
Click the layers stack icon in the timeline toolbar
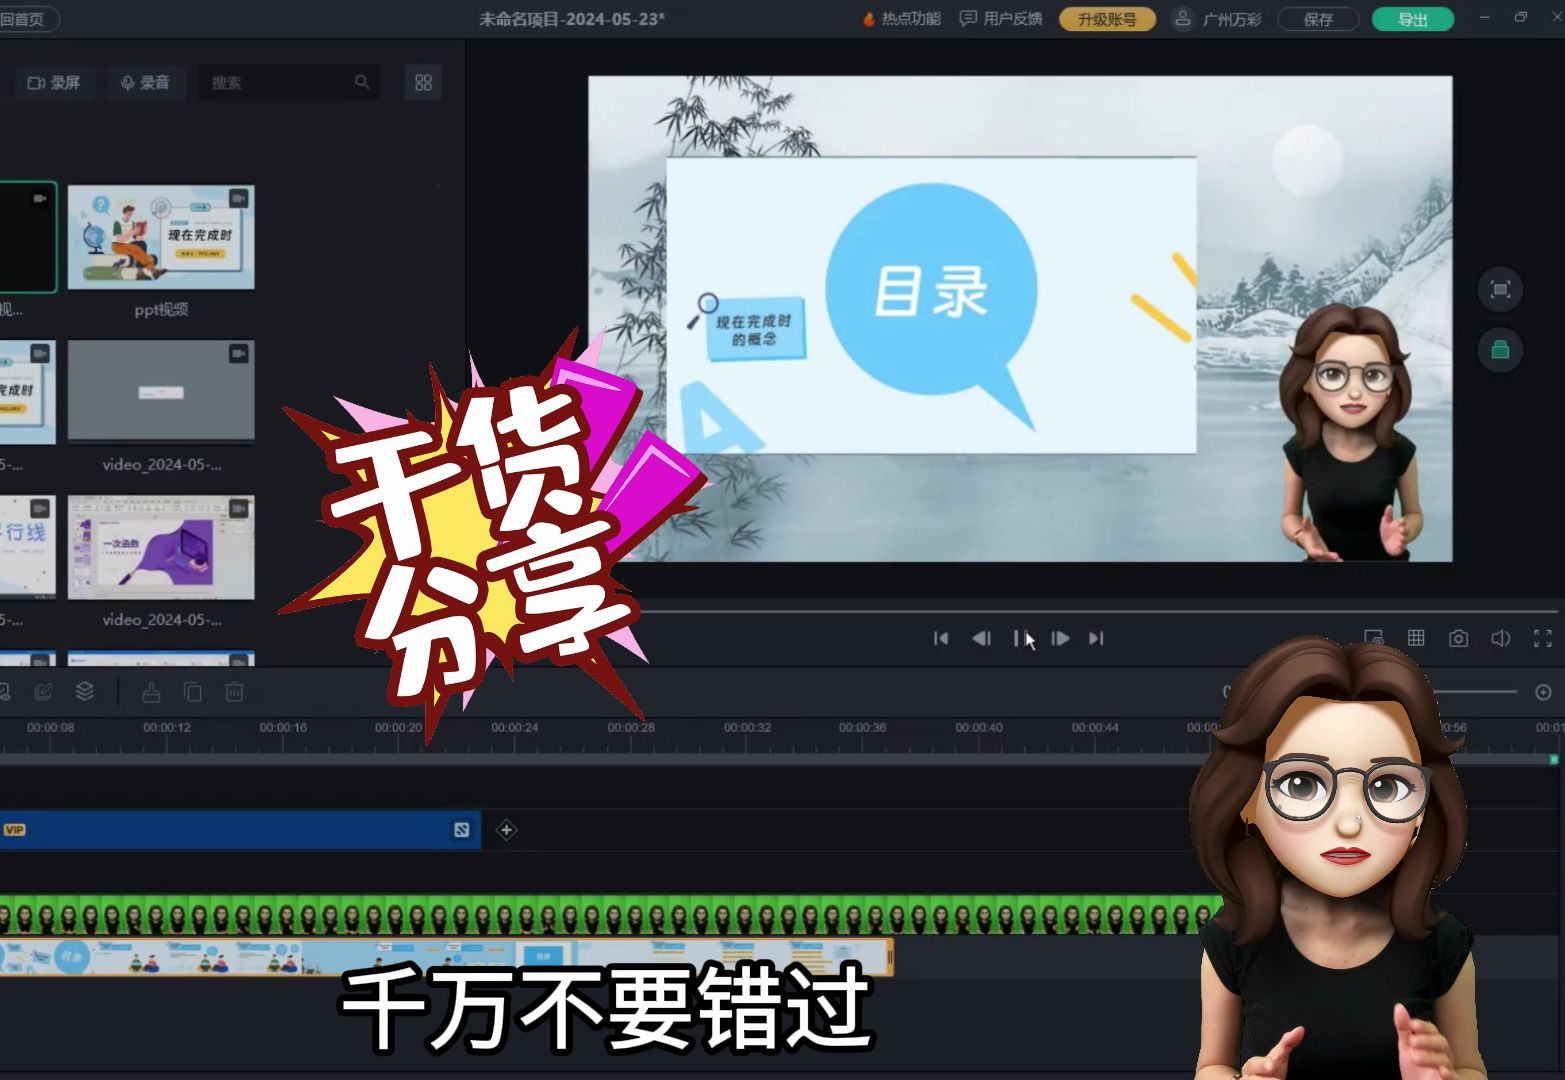pos(85,691)
